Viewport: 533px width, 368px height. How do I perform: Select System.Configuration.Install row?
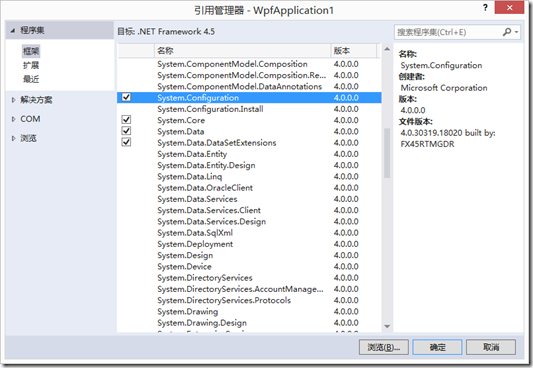pos(249,109)
